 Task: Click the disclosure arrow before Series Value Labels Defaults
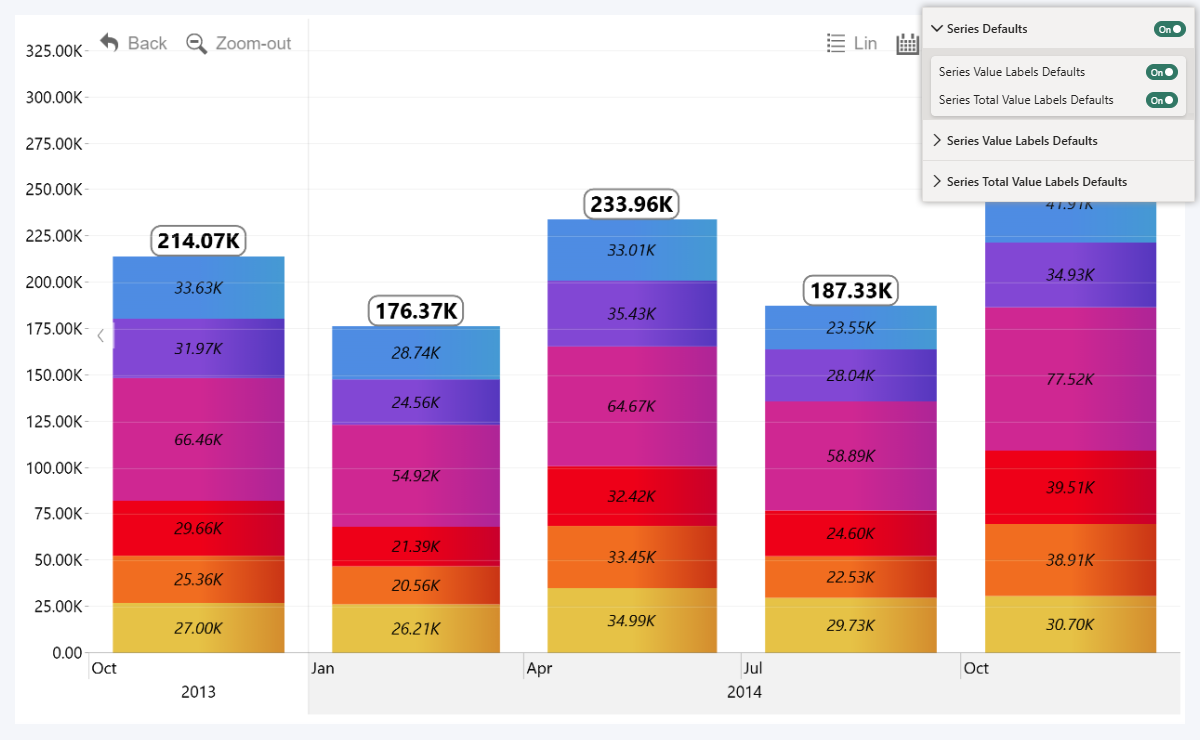(x=937, y=140)
